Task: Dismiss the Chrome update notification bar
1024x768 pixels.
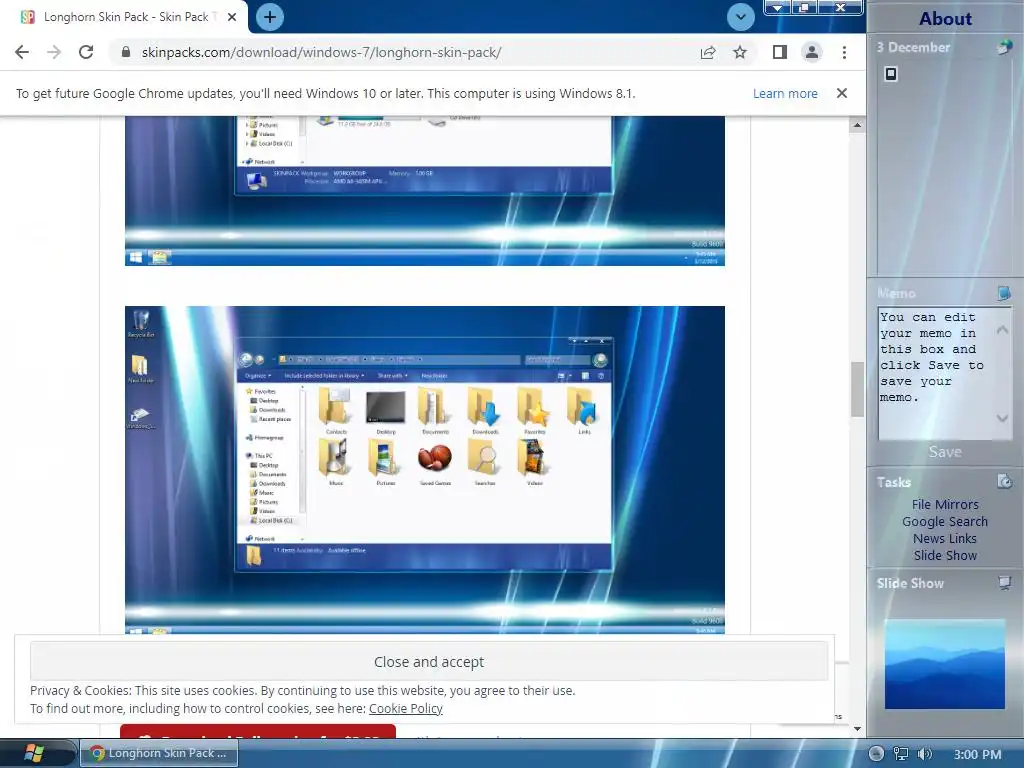Action: 842,93
